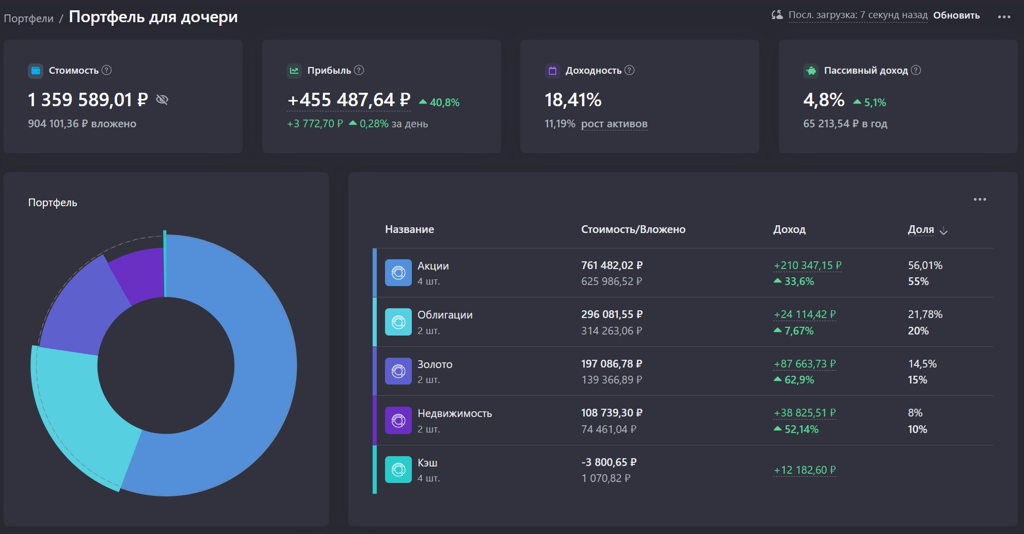This screenshot has width=1024, height=534.
Task: Open the Облигации row name
Action: click(445, 315)
